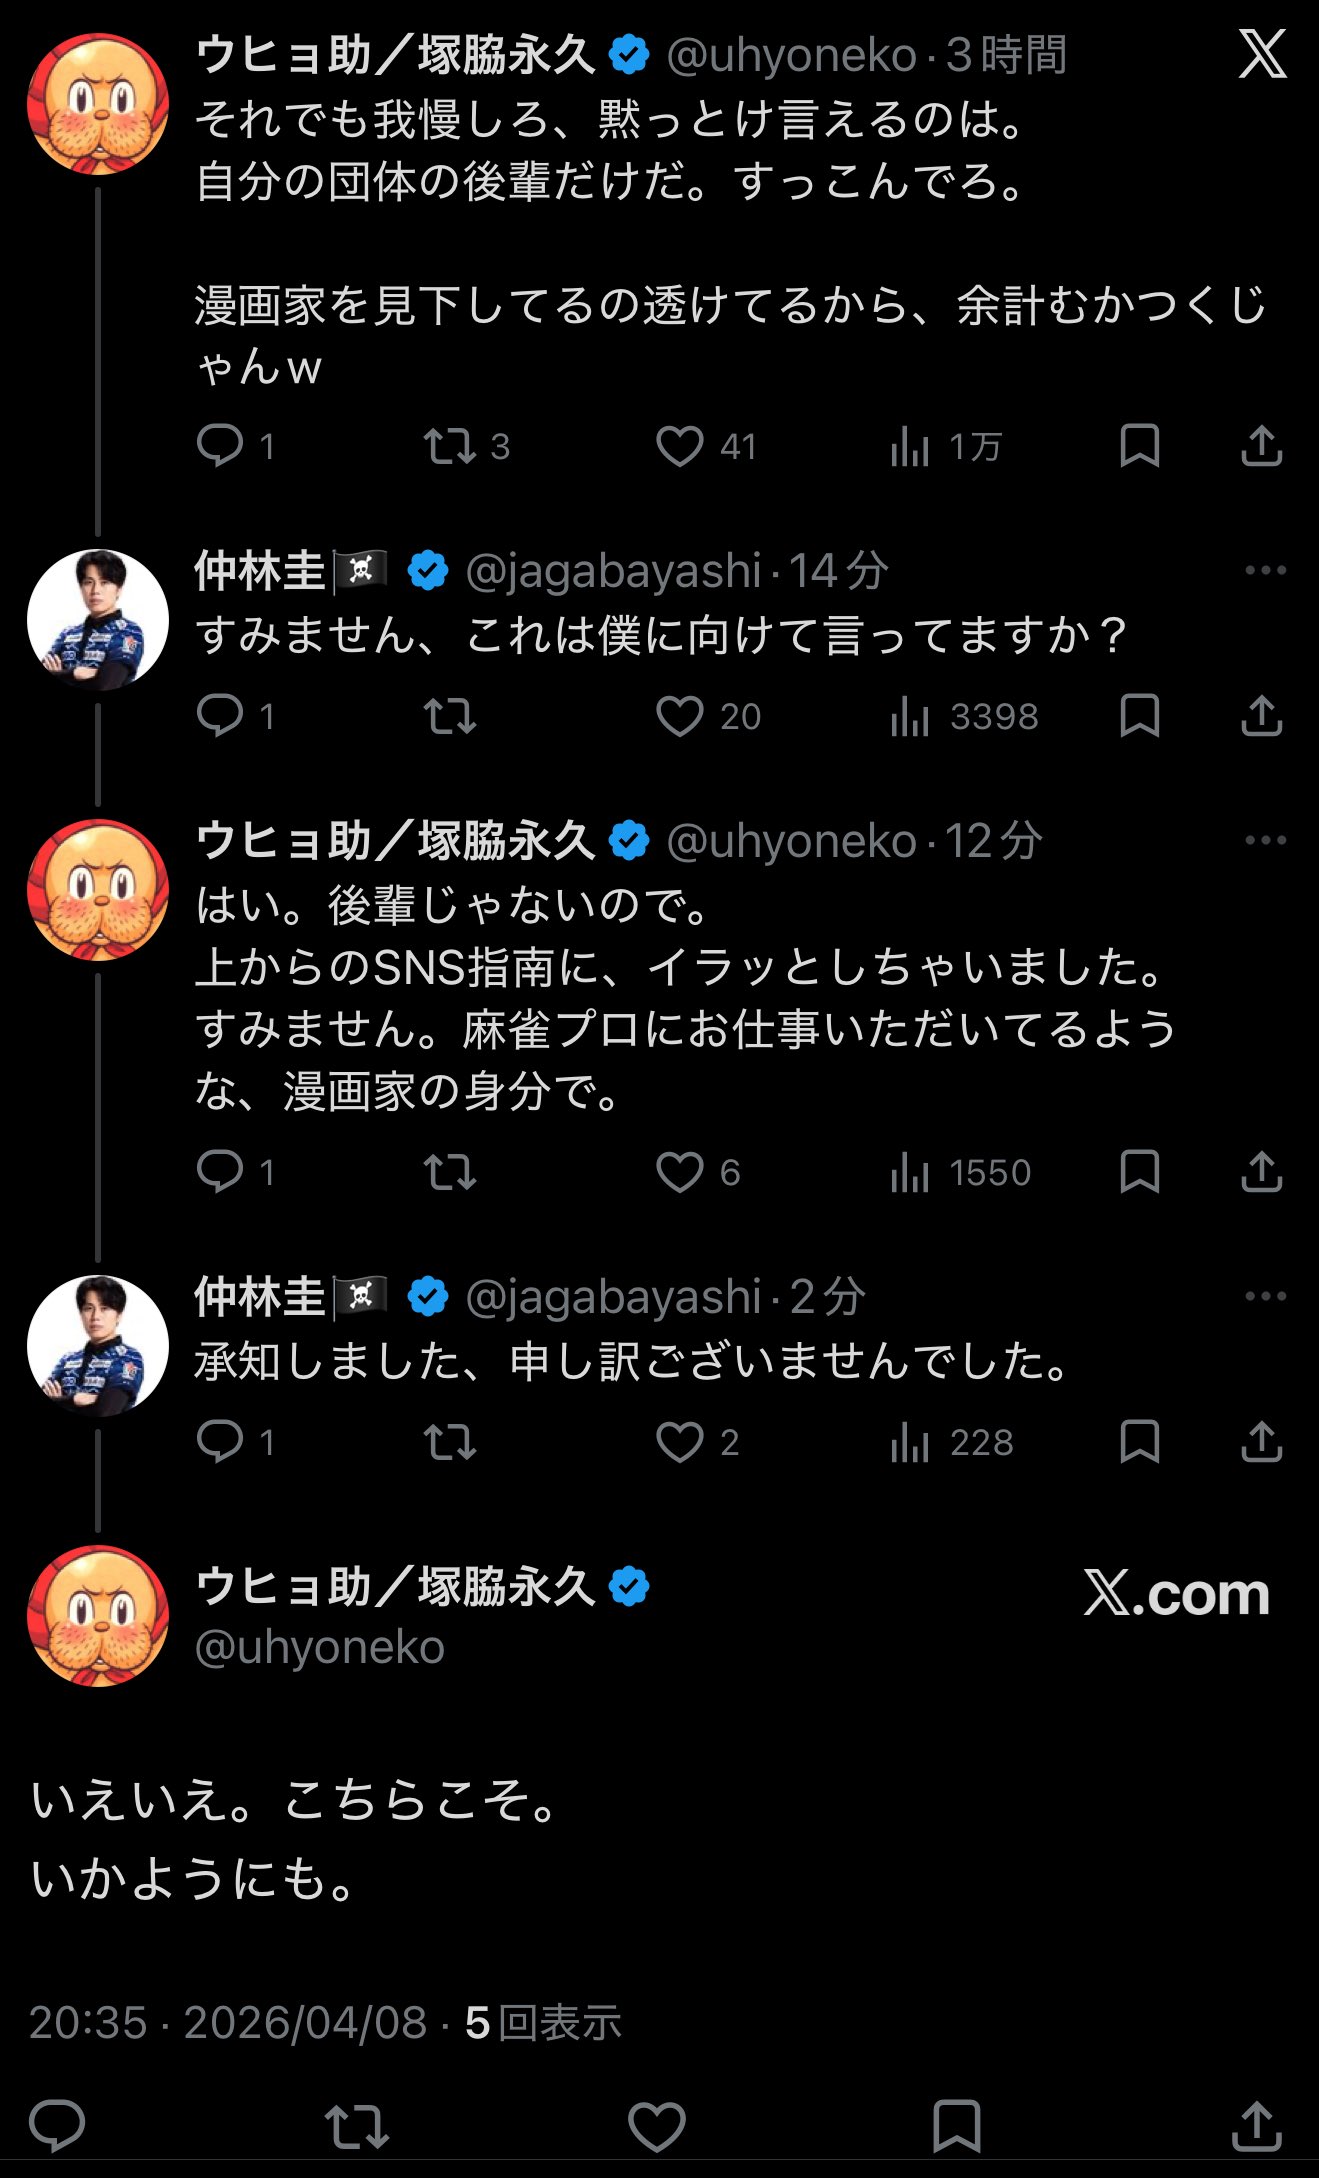Share the tweet with 228 views
The width and height of the screenshot is (1319, 2178).
pyautogui.click(x=1261, y=1442)
